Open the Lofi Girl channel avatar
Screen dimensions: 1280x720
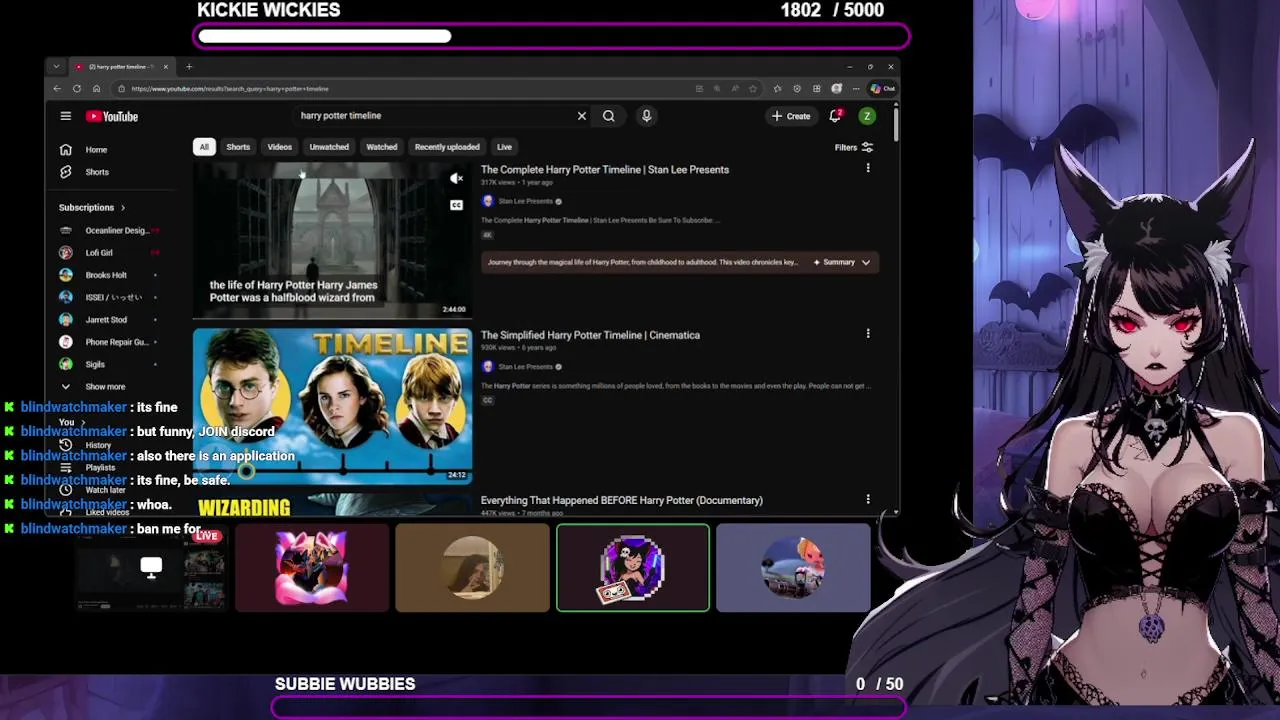(65, 253)
